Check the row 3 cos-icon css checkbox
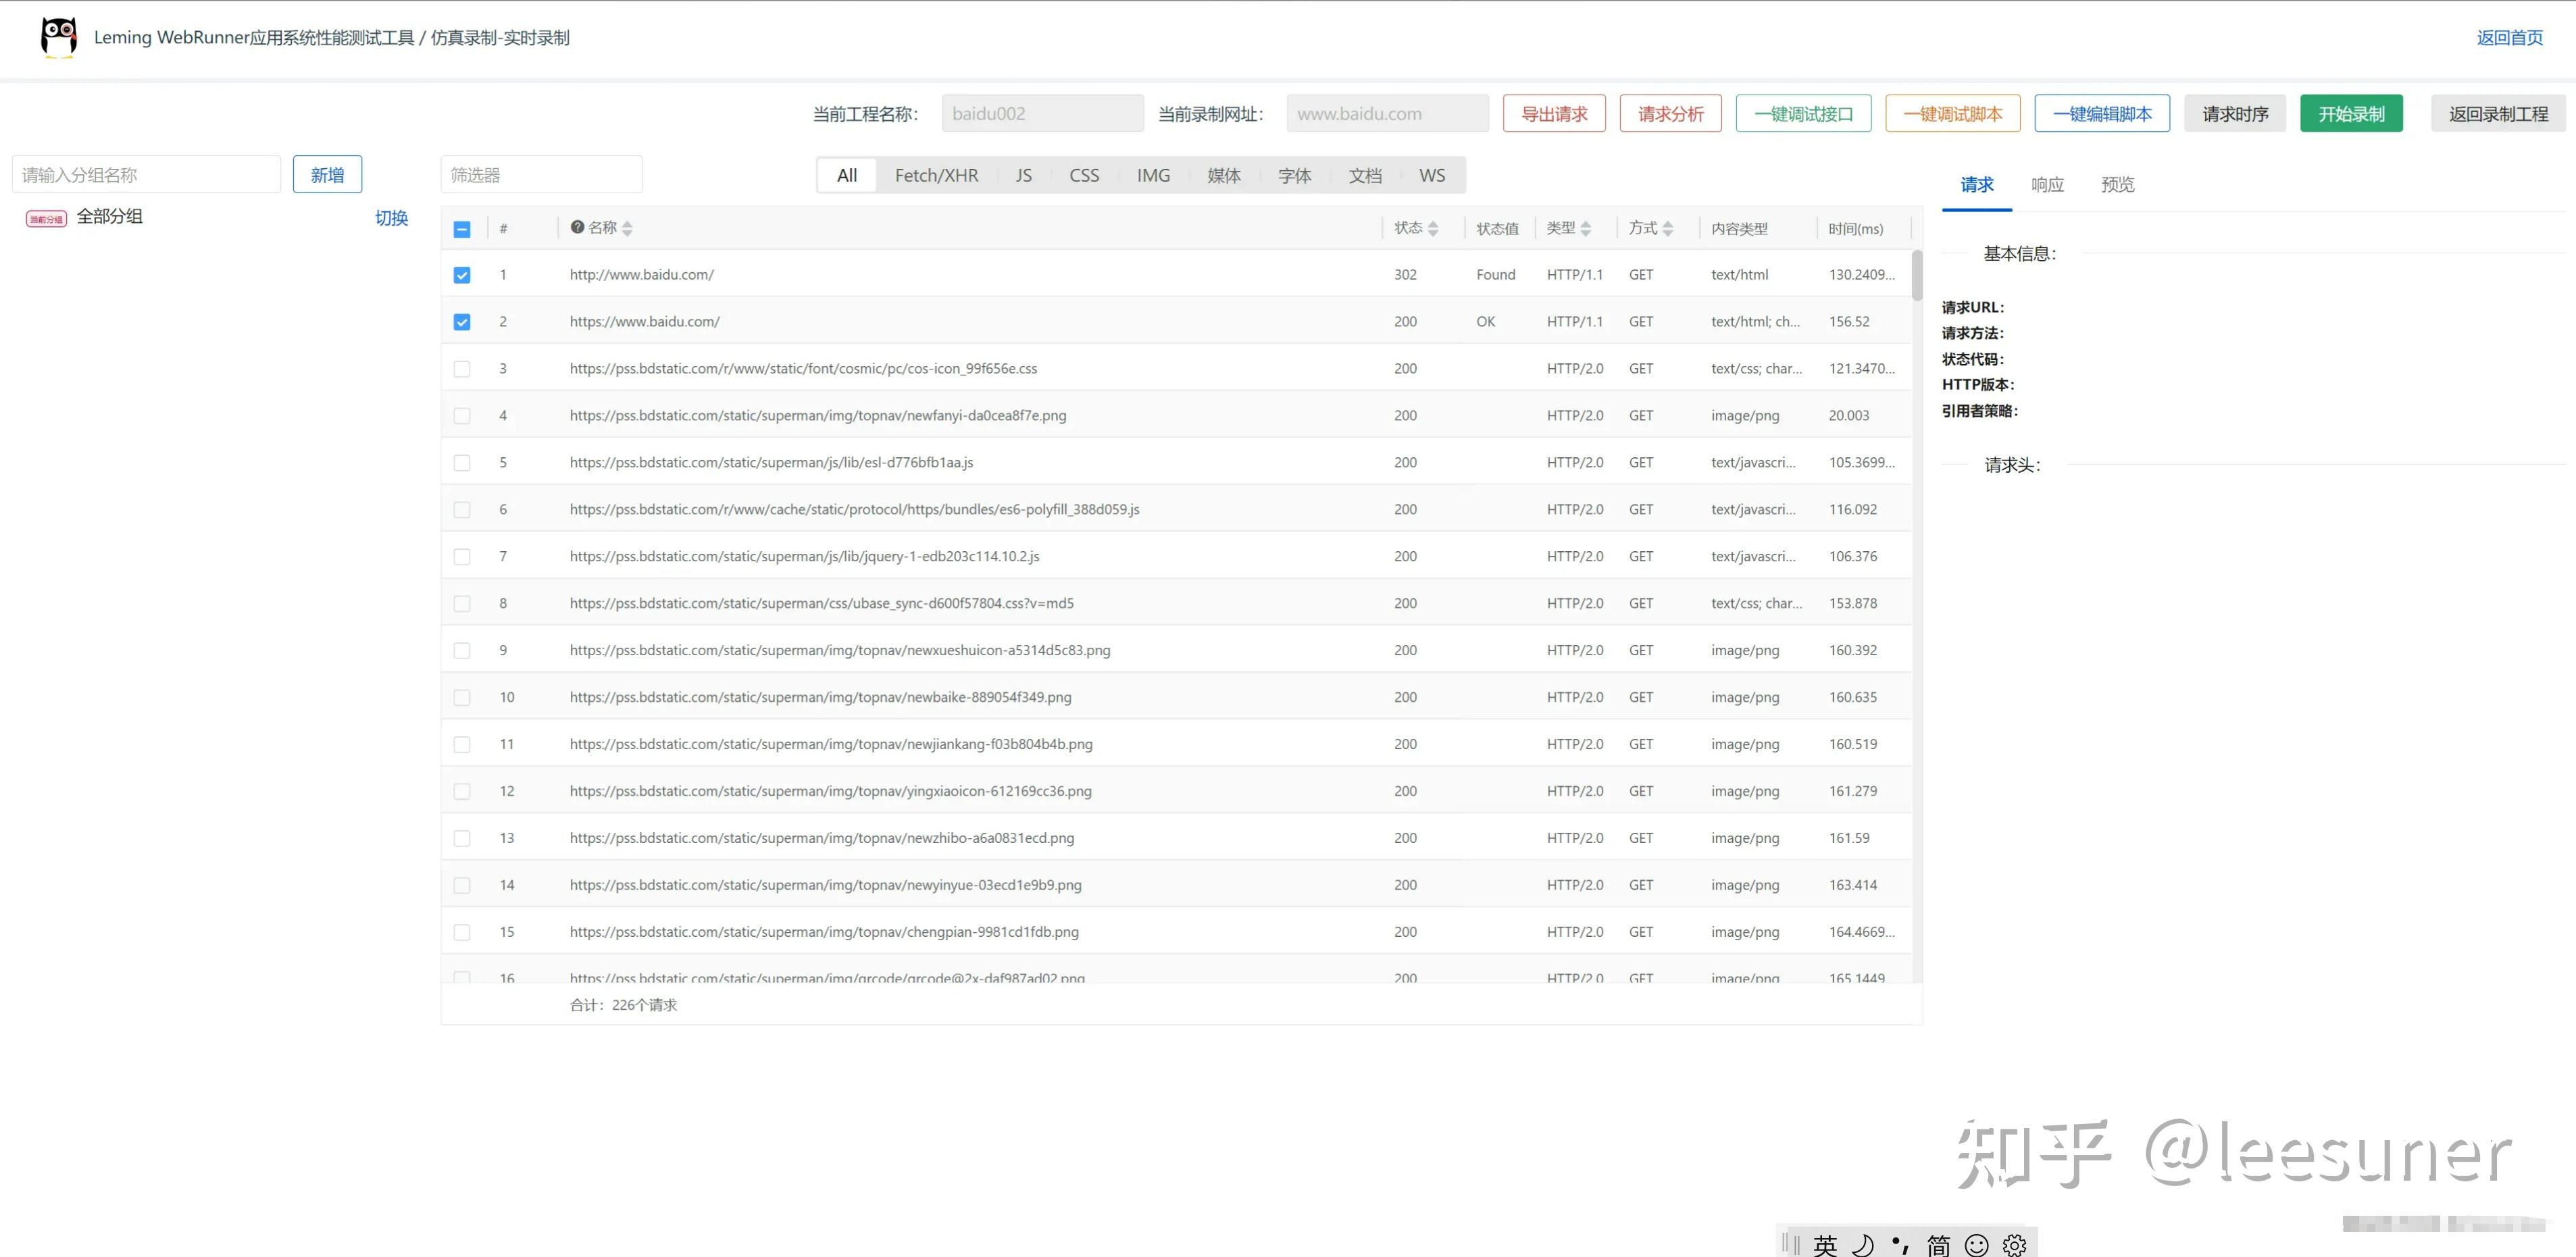This screenshot has height=1257, width=2576. [x=462, y=369]
